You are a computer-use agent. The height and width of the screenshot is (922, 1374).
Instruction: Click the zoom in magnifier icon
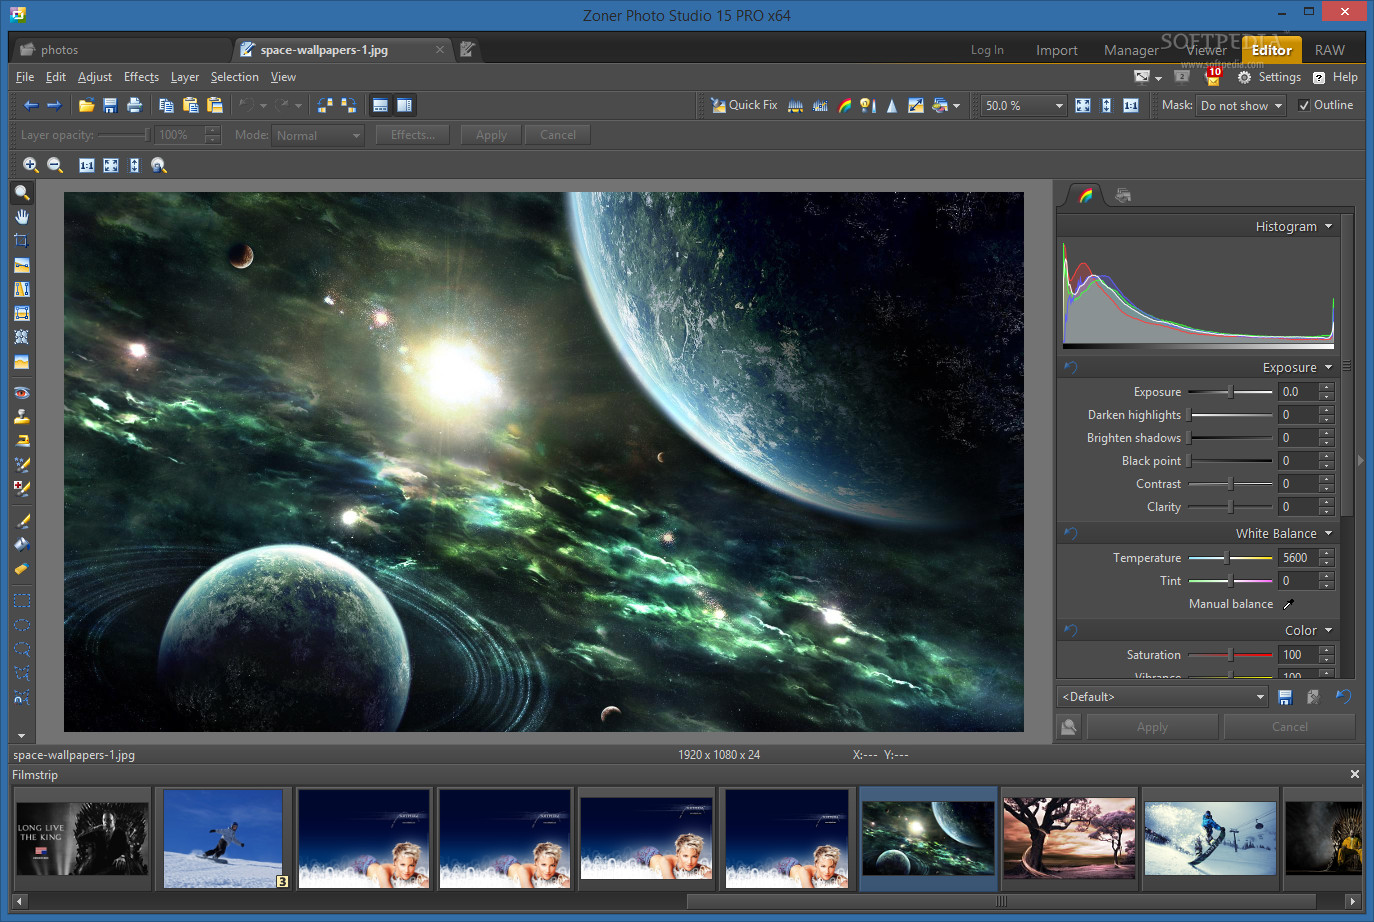tap(31, 165)
